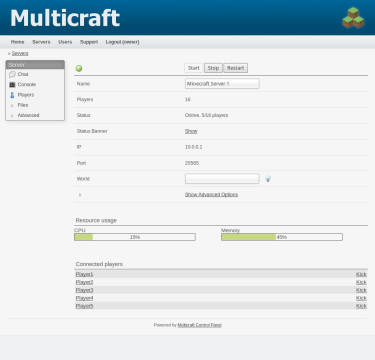Open the Support menu item
Image resolution: width=375 pixels, height=360 pixels.
click(89, 42)
